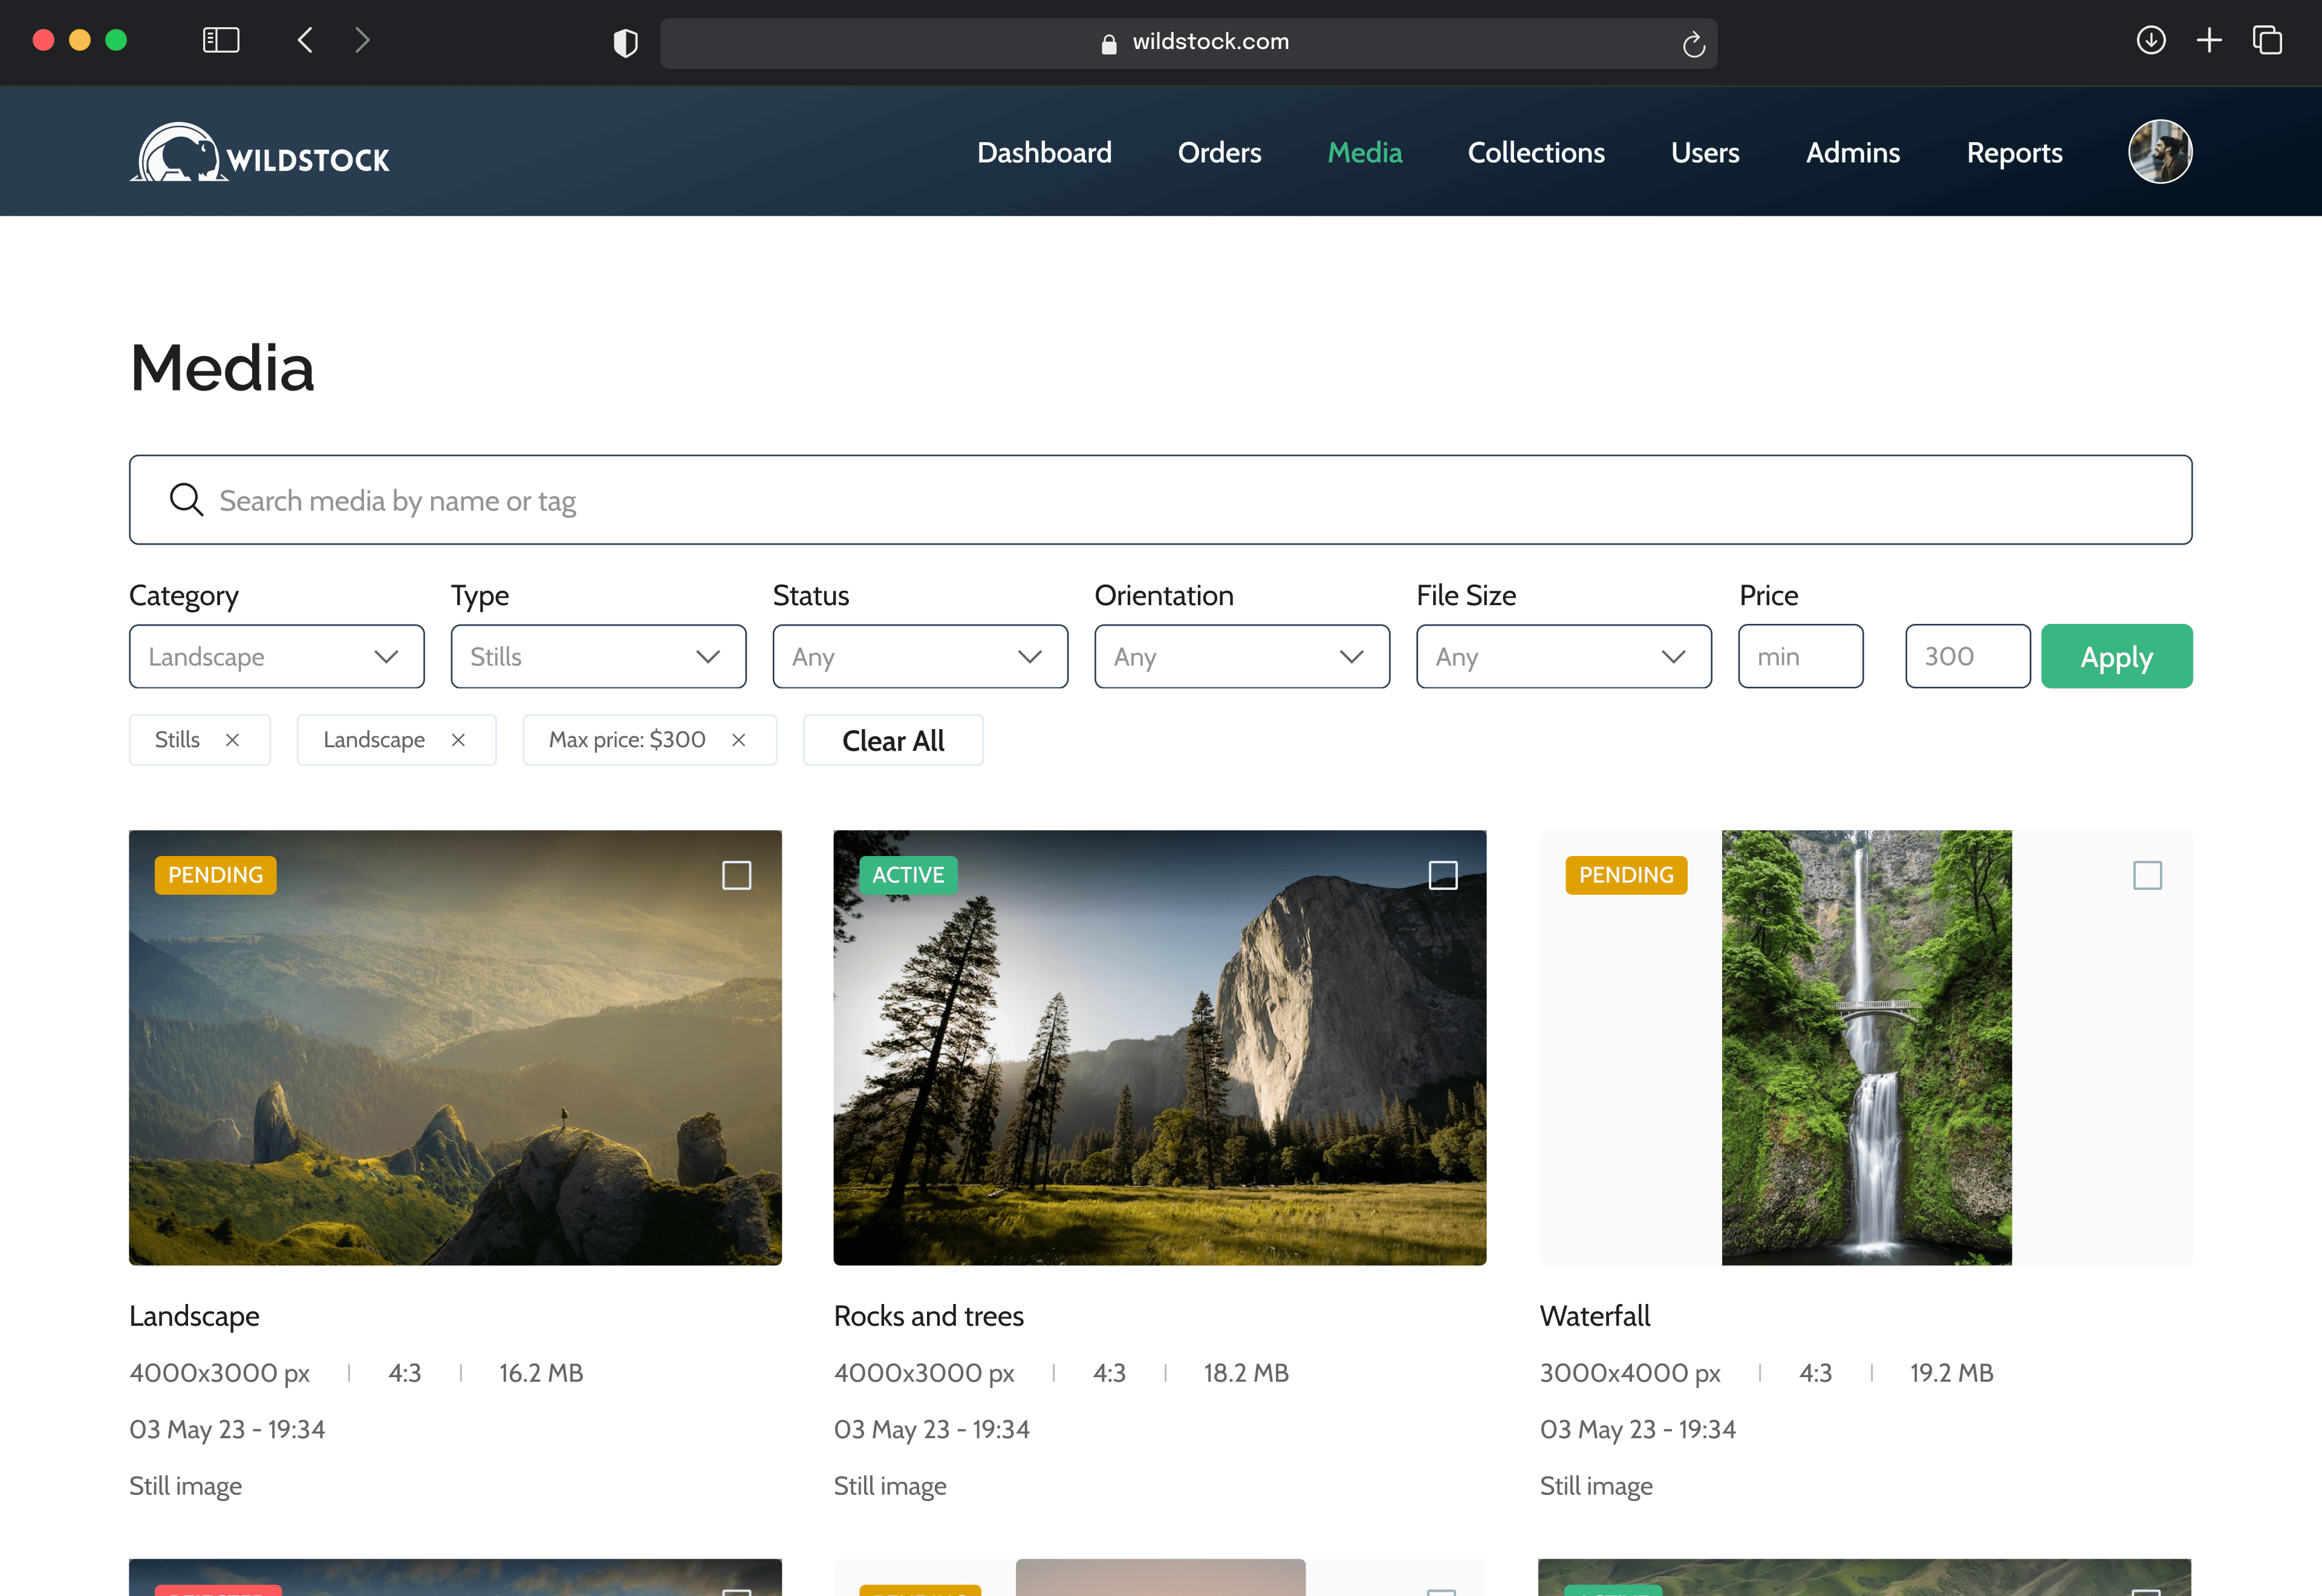The width and height of the screenshot is (2322, 1596).
Task: Open the Status dropdown
Action: tap(919, 657)
